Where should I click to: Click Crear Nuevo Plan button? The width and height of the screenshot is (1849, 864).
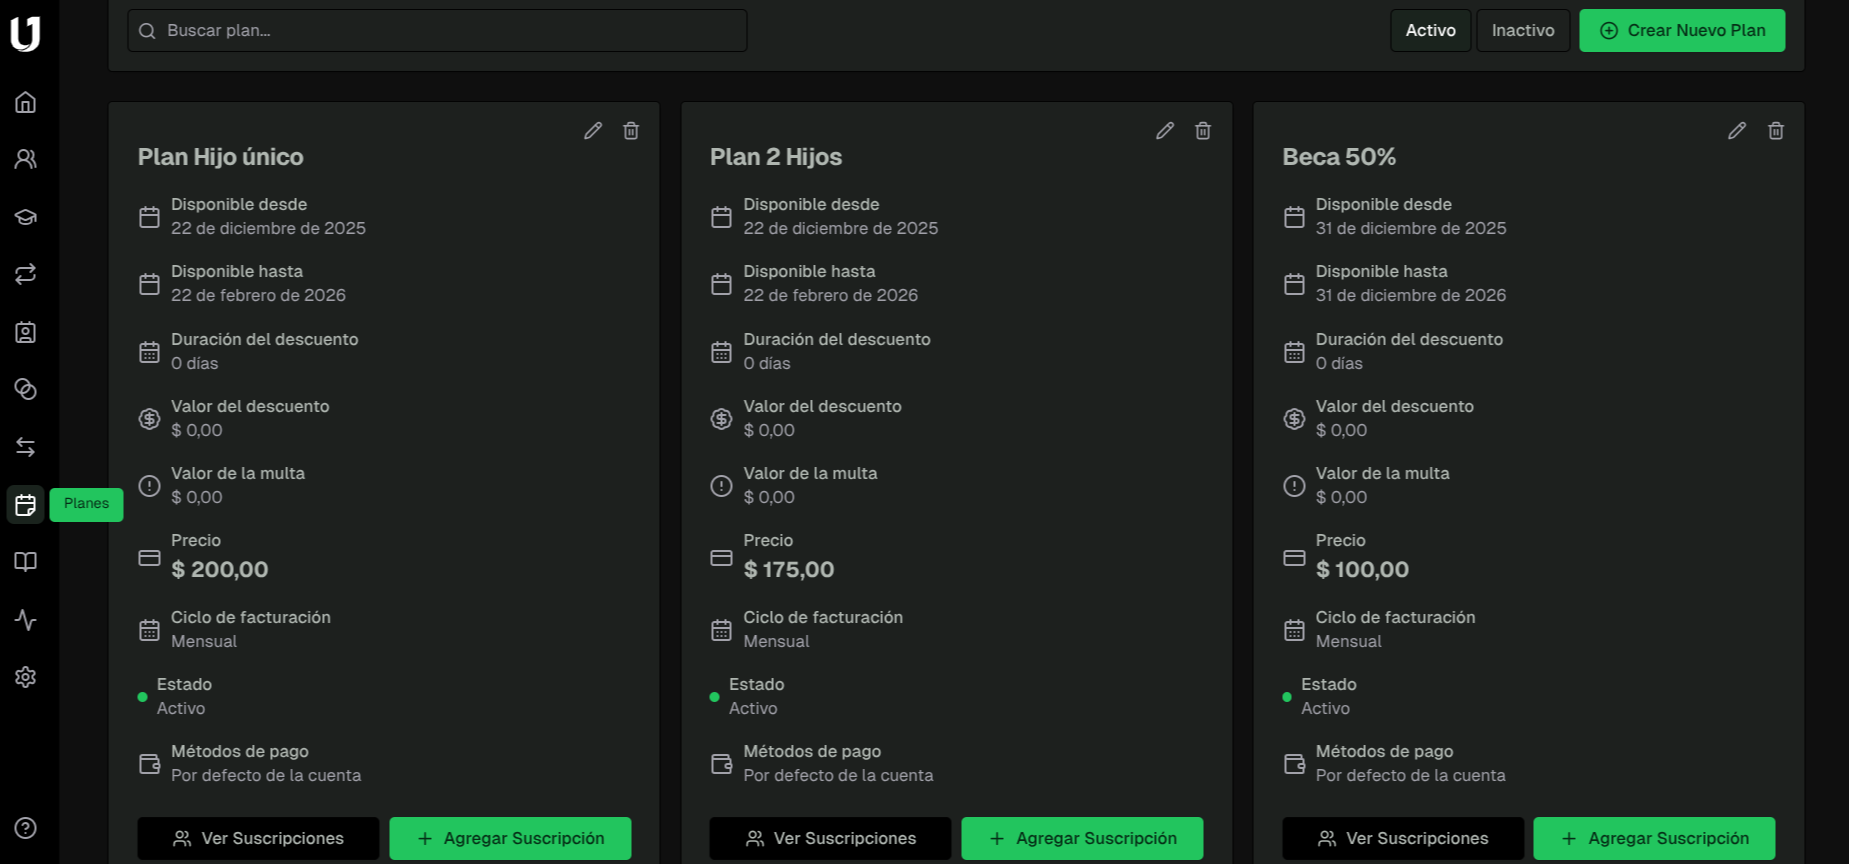coord(1682,31)
